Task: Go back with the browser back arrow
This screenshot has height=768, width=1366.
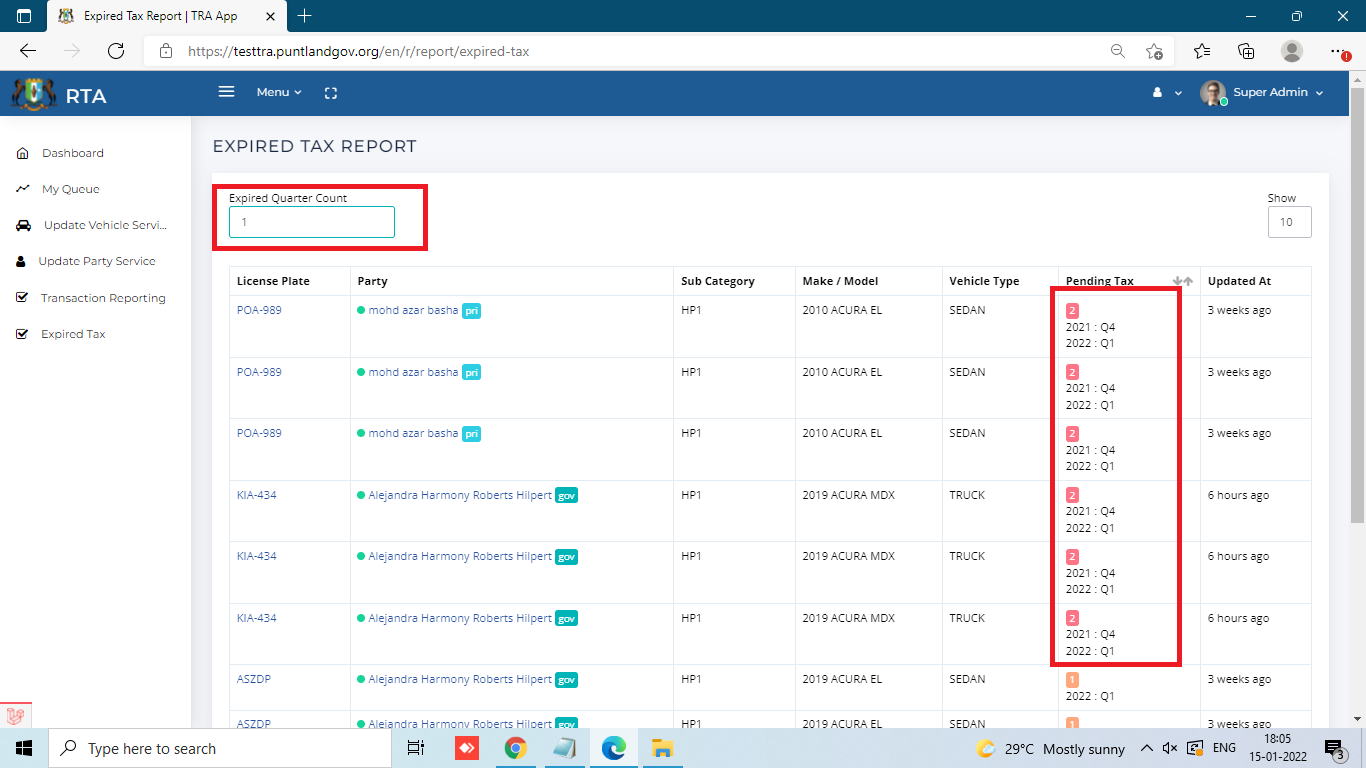Action: pyautogui.click(x=28, y=51)
